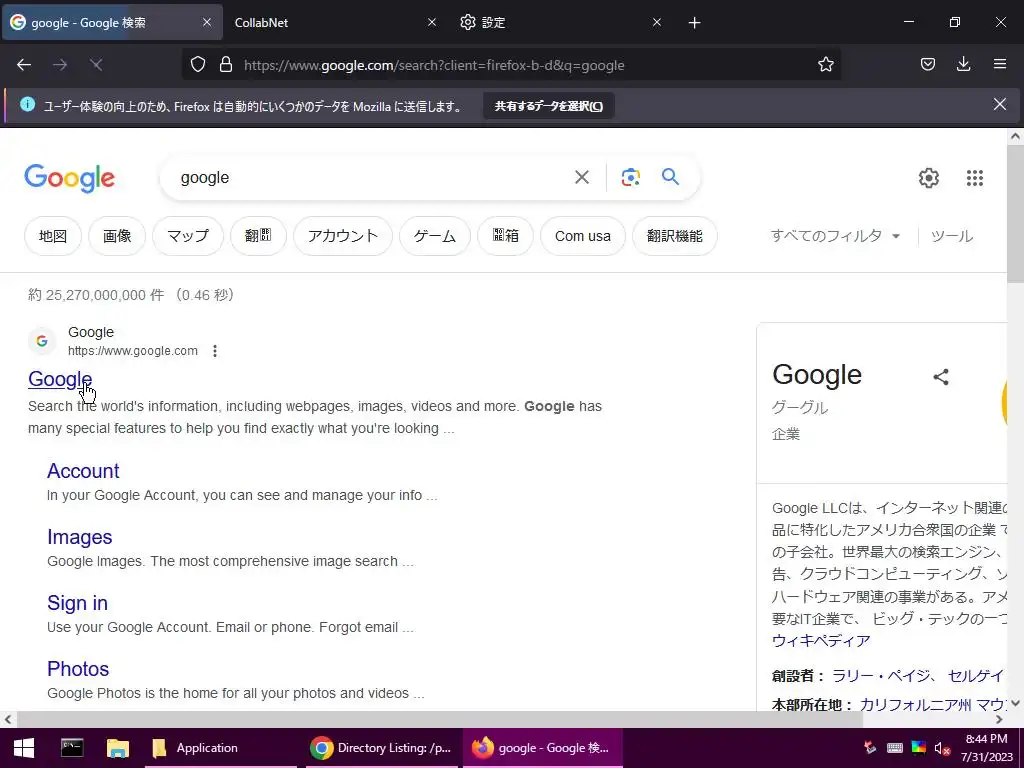Dismiss the Firefox data sharing notification
The width and height of the screenshot is (1024, 768).
click(x=999, y=104)
